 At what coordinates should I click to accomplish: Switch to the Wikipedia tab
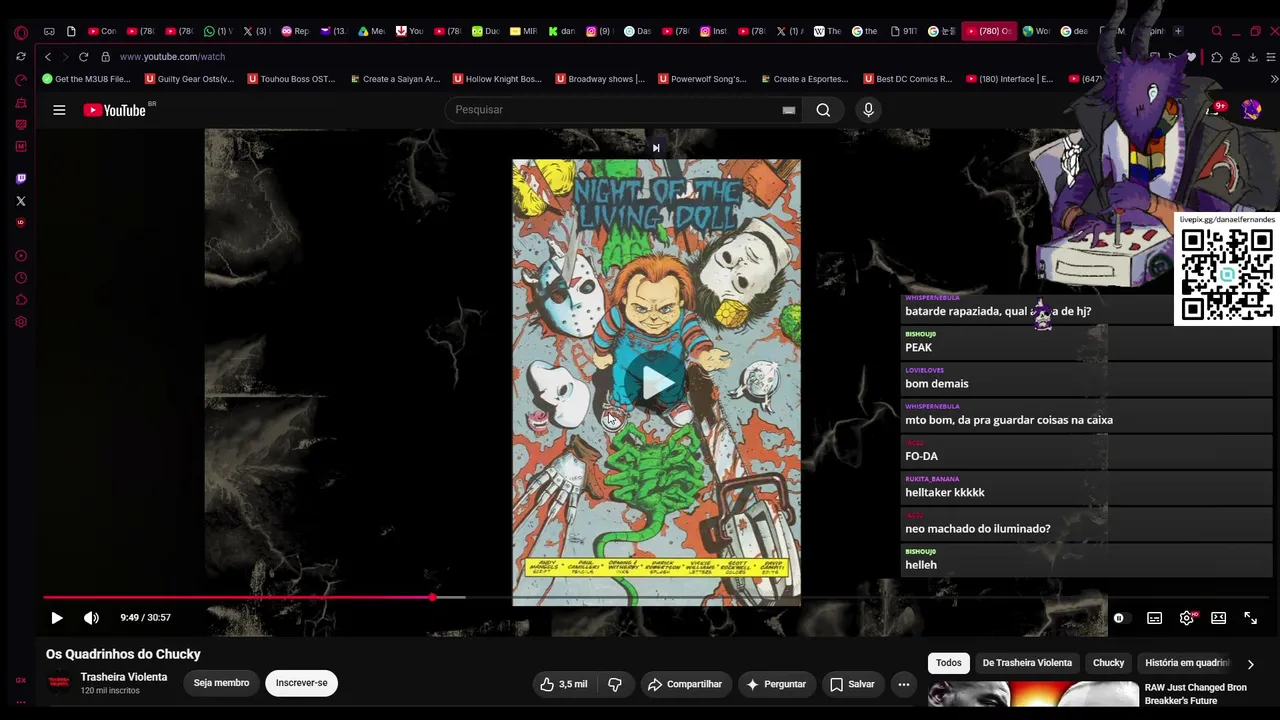(x=827, y=31)
